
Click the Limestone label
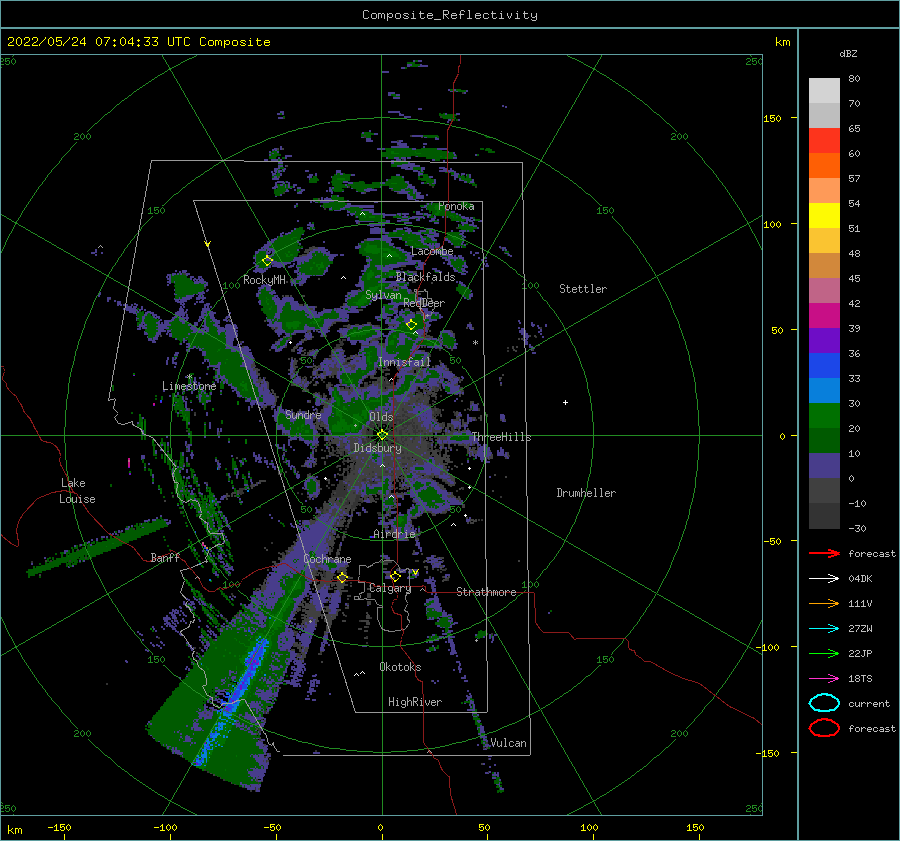[x=189, y=386]
